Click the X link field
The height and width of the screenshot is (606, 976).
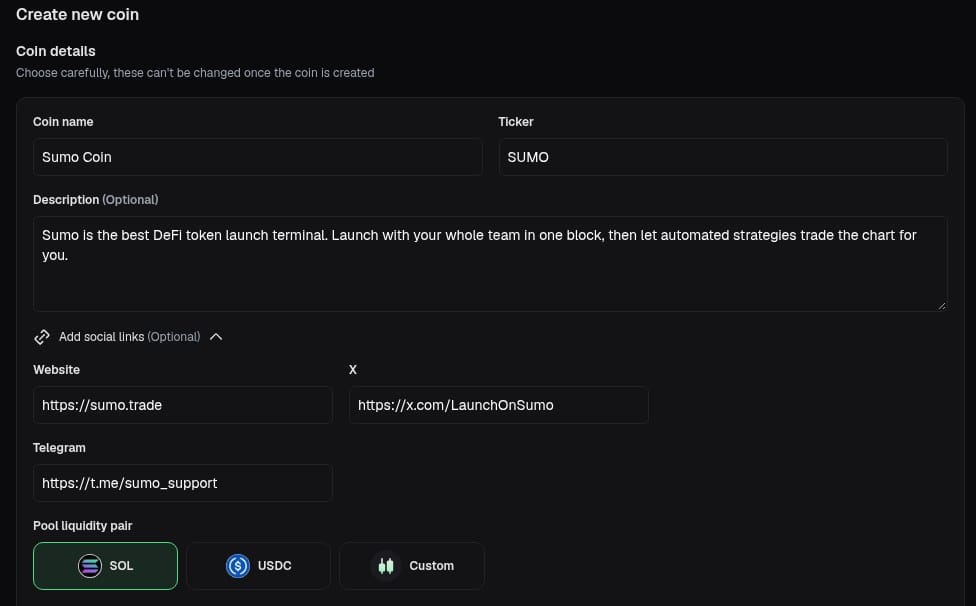coord(499,405)
